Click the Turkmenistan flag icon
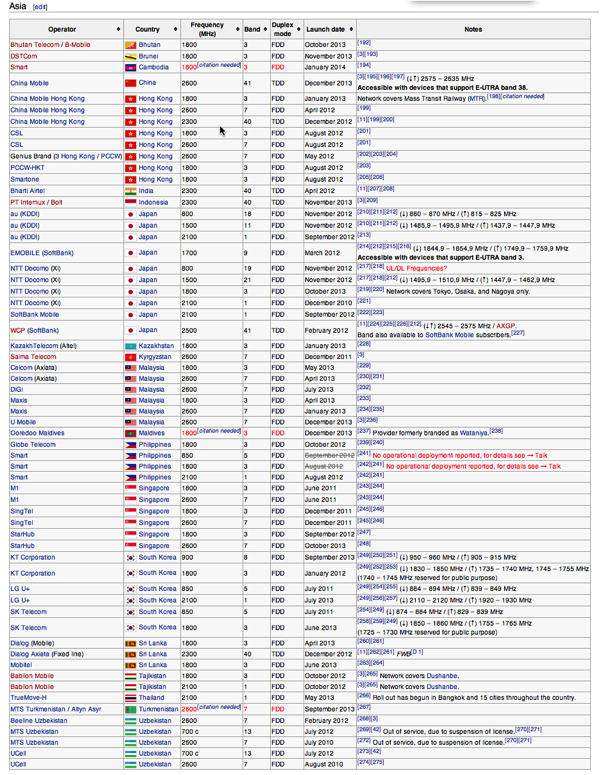 (130, 709)
